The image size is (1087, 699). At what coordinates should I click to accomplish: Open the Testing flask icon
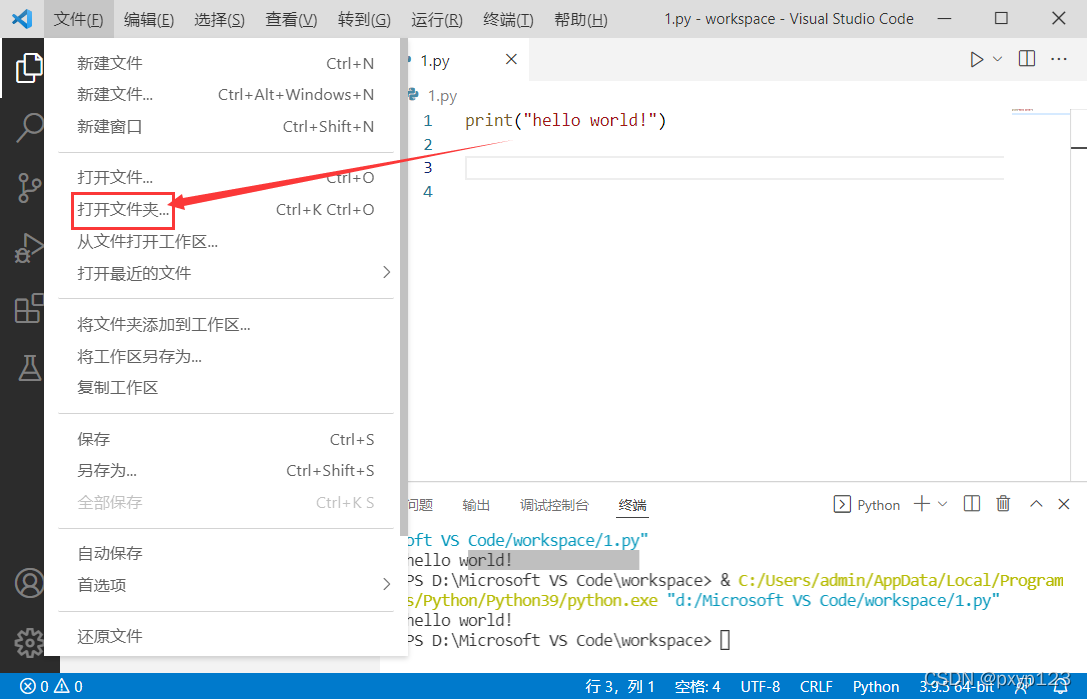coord(29,368)
